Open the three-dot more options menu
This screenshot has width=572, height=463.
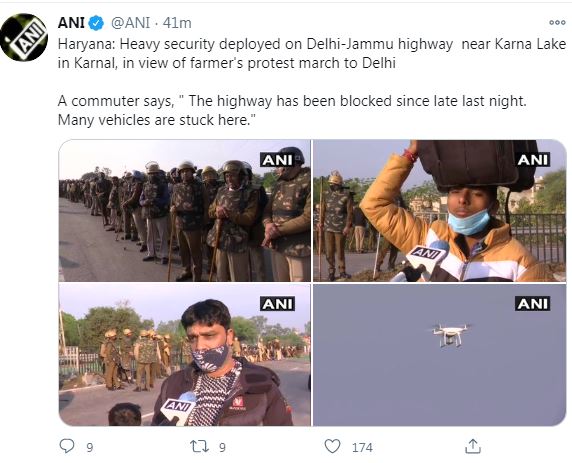tap(557, 22)
